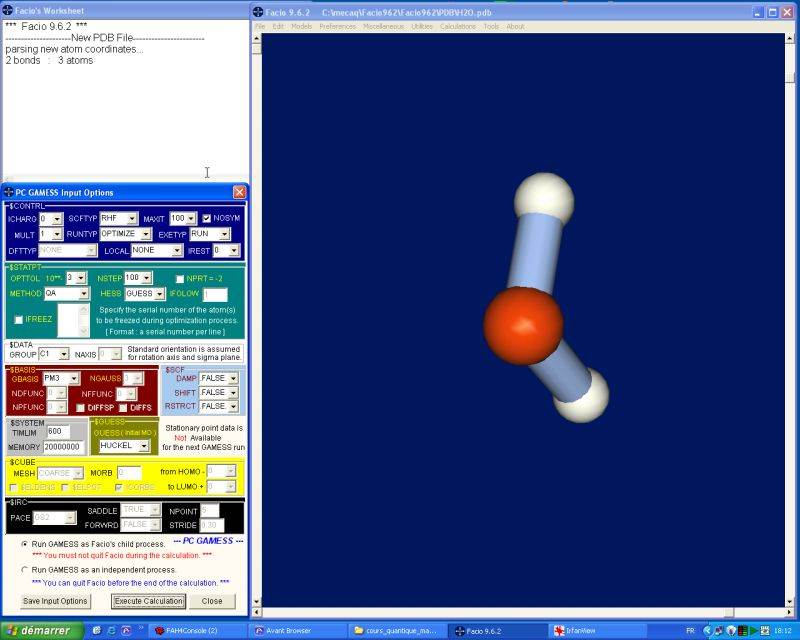Screen dimensions: 800x640
Task: Click the Close button in GAMESS dialog
Action: coord(212,601)
